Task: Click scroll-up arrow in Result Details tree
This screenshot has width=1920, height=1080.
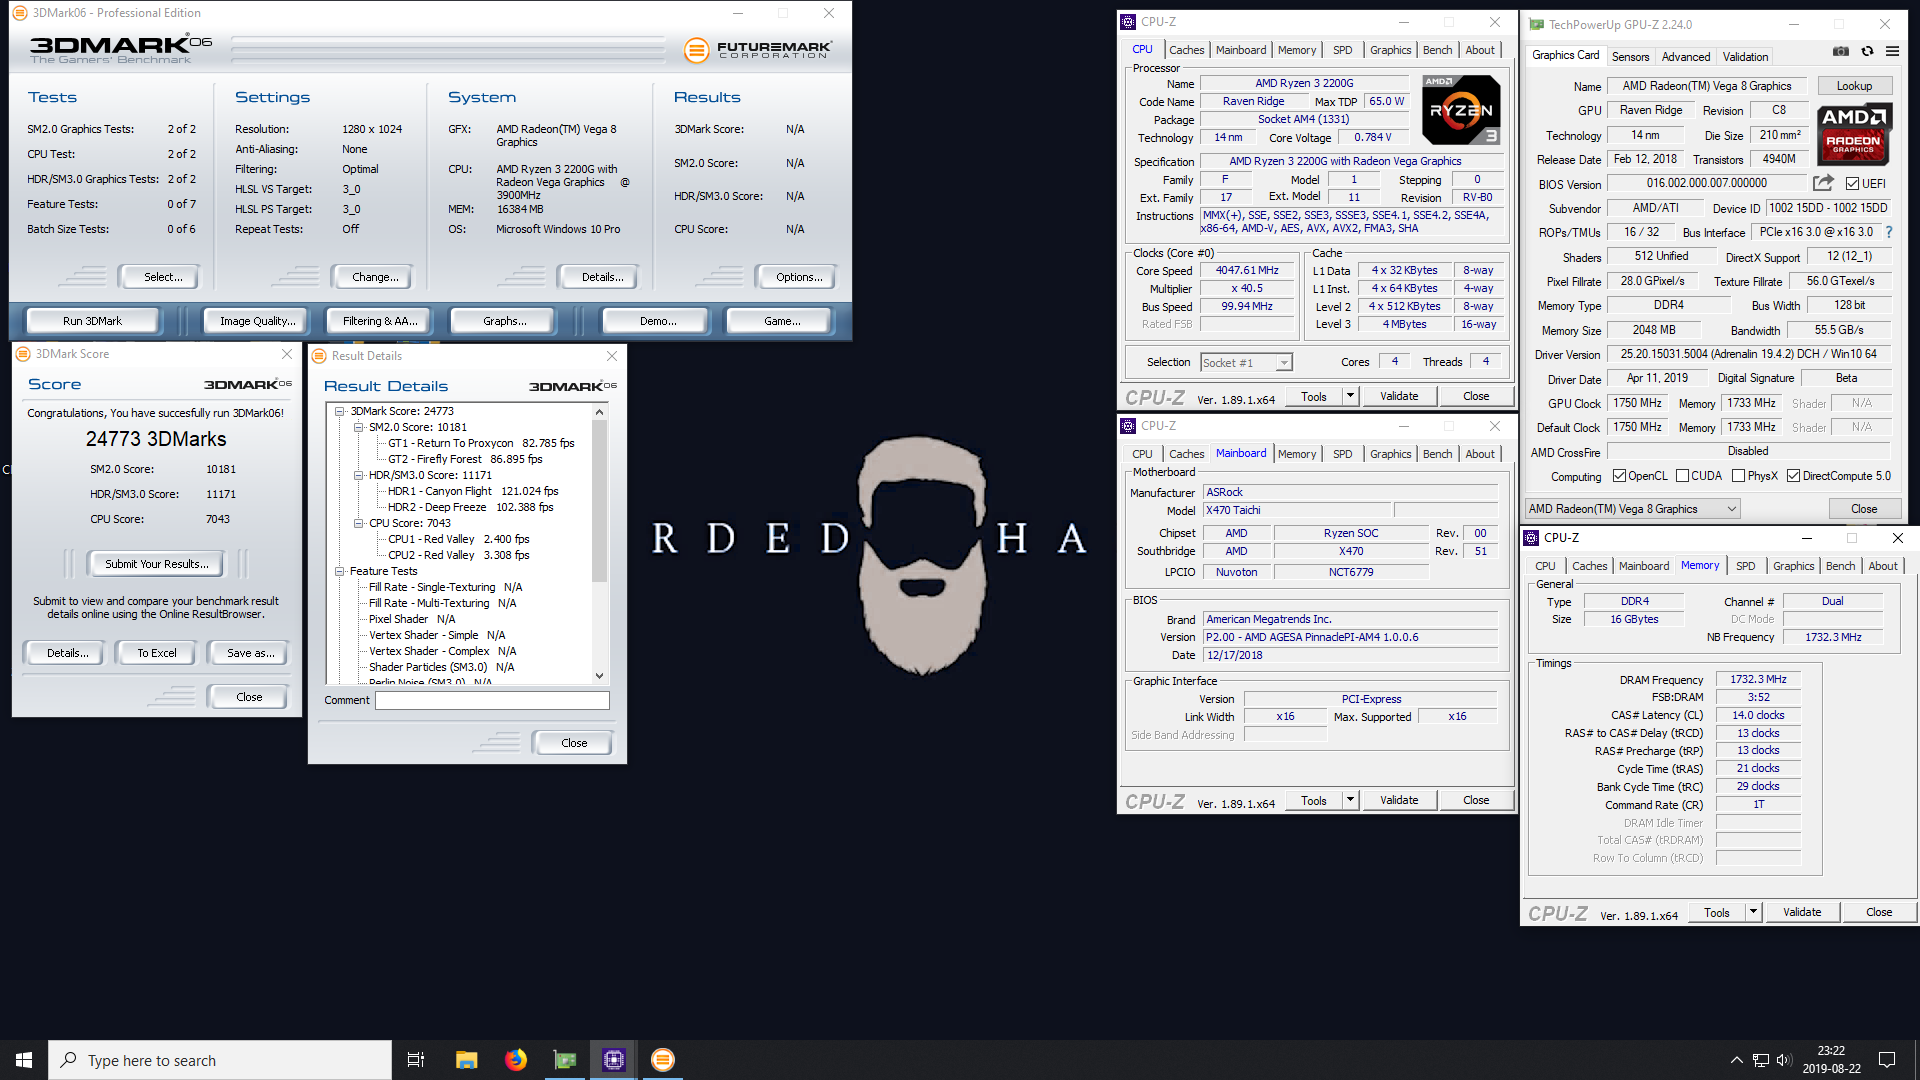Action: pyautogui.click(x=599, y=412)
